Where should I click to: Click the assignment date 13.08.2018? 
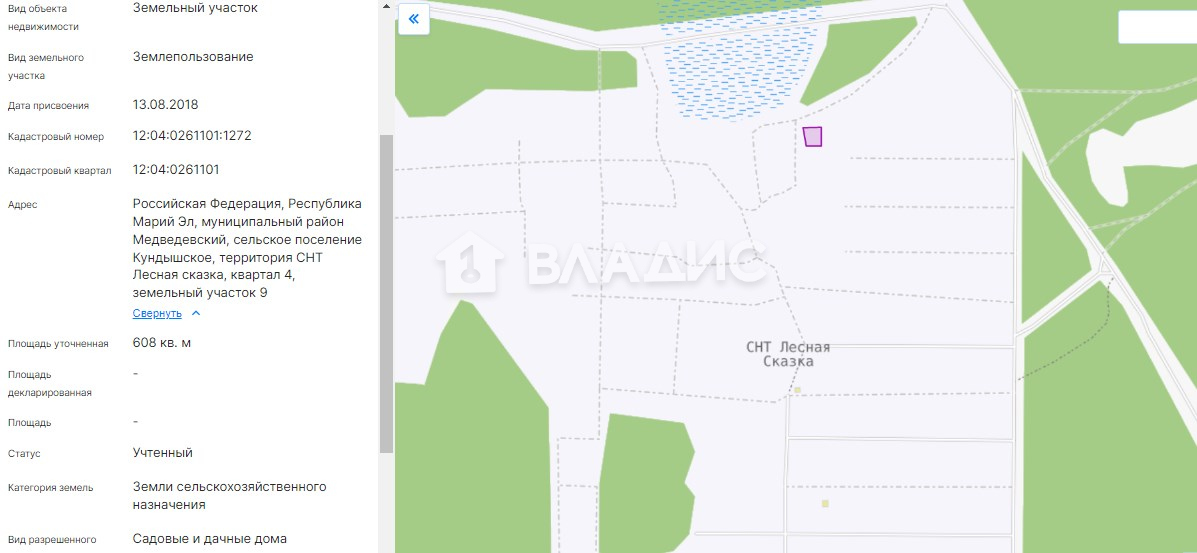(166, 105)
